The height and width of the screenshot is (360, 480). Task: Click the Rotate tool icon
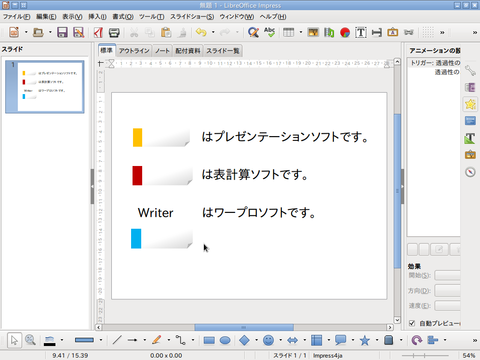pos(416,340)
